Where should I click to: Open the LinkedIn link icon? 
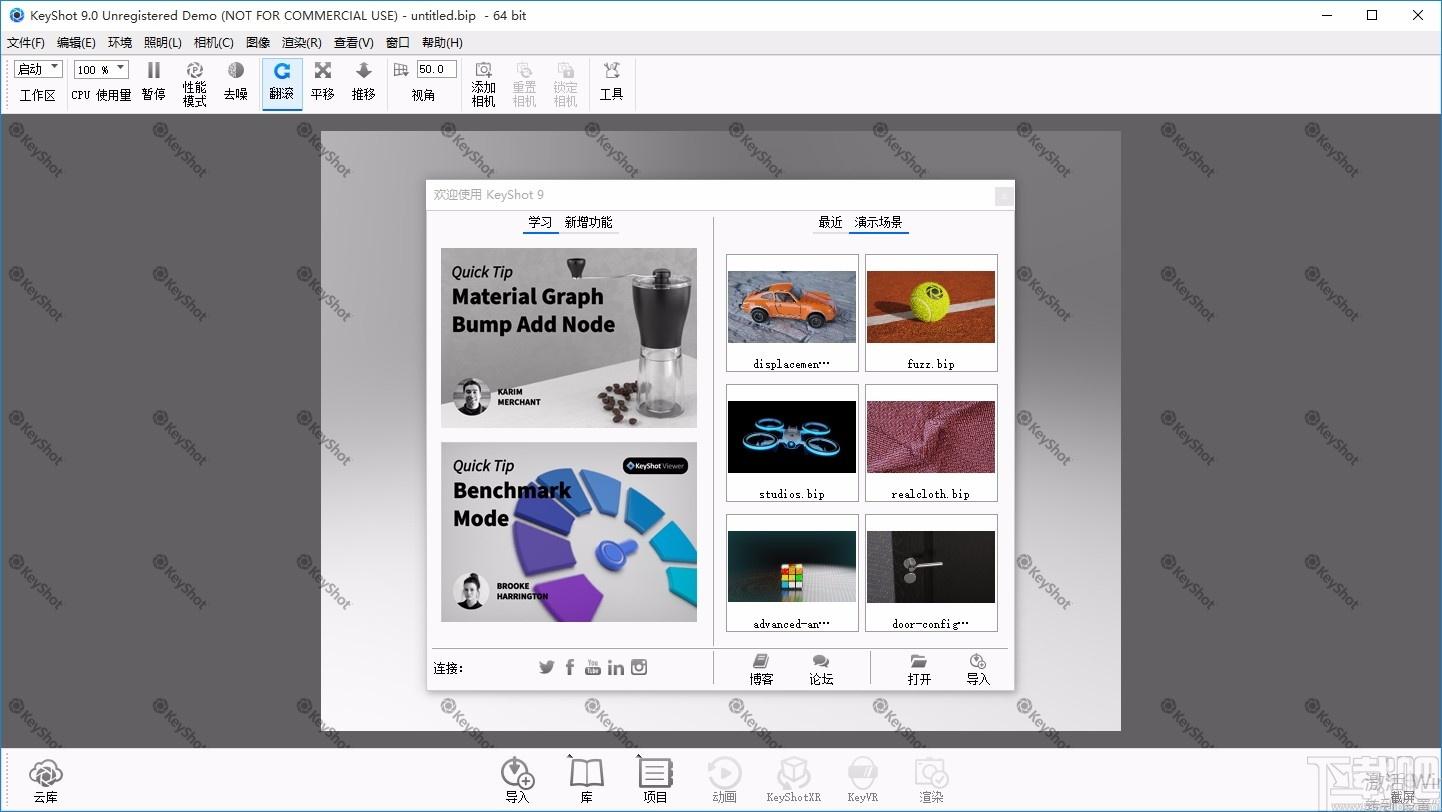pos(616,667)
